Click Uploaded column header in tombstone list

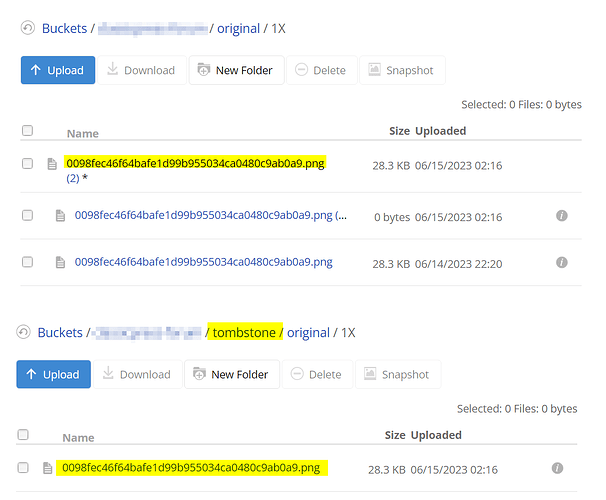(436, 435)
